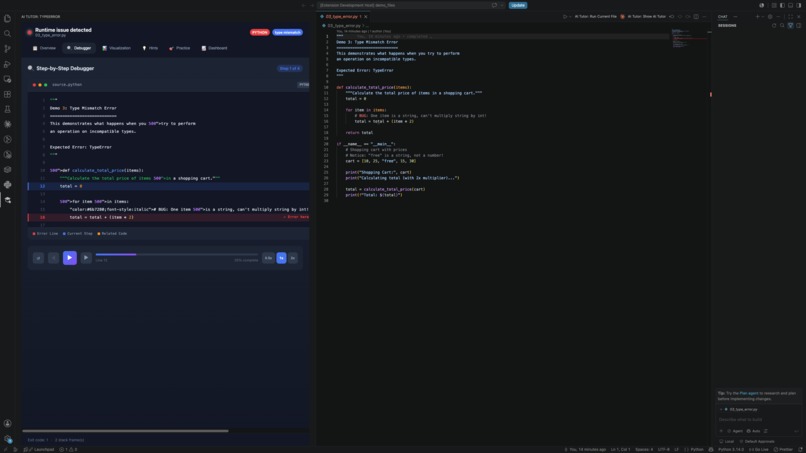Click the Describe what to build input
Image resolution: width=806 pixels, height=453 pixels.
tap(759, 420)
